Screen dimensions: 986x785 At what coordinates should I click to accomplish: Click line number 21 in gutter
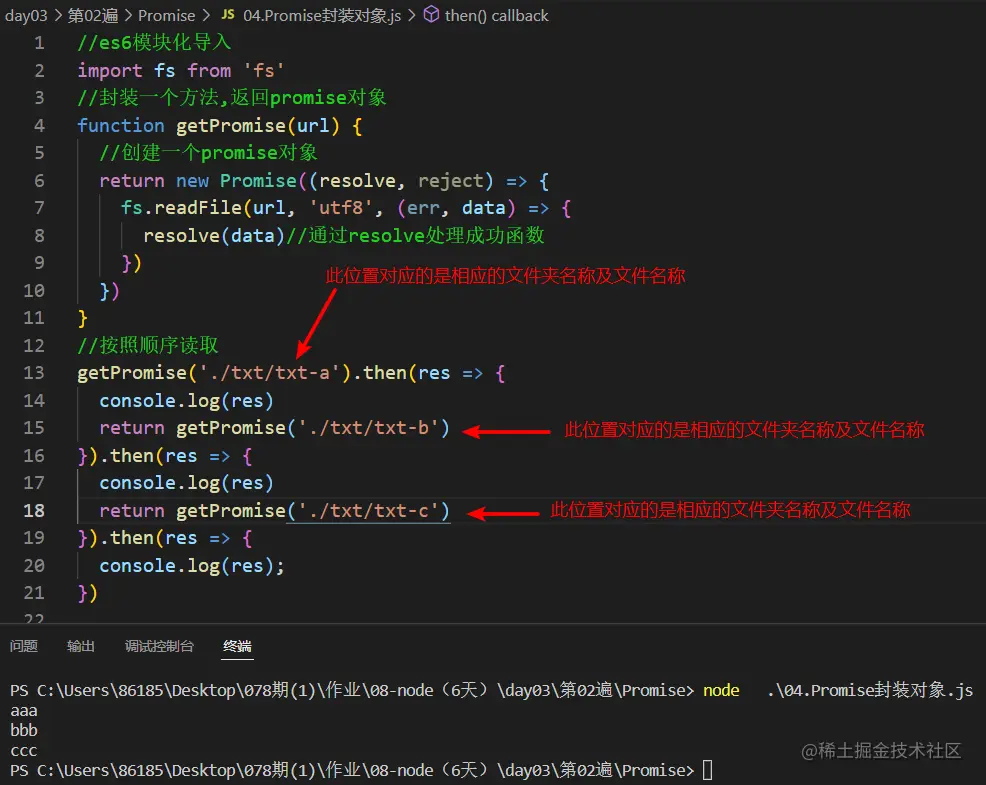(34, 593)
